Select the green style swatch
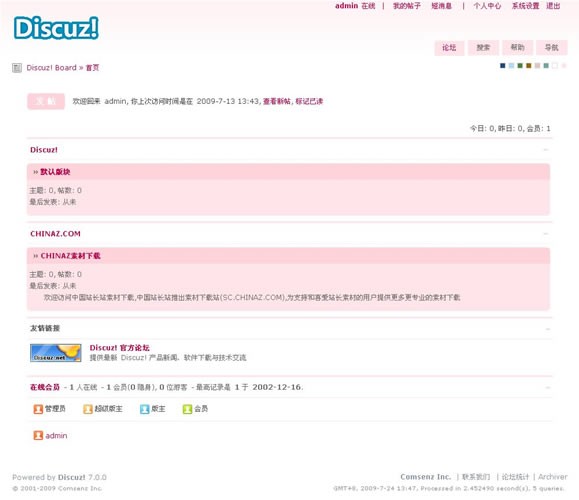Image resolution: width=579 pixels, height=500 pixels. point(520,66)
